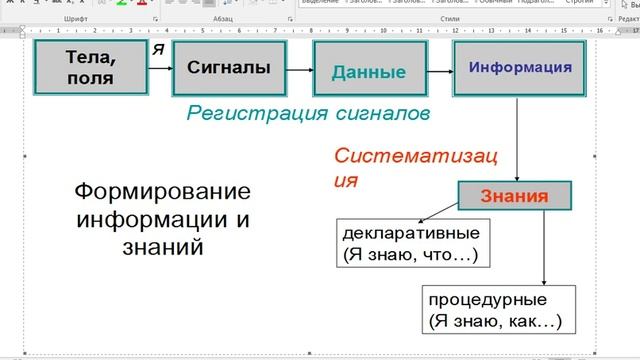Select the 'Данные' diagram box
The height and width of the screenshot is (360, 640).
click(370, 68)
